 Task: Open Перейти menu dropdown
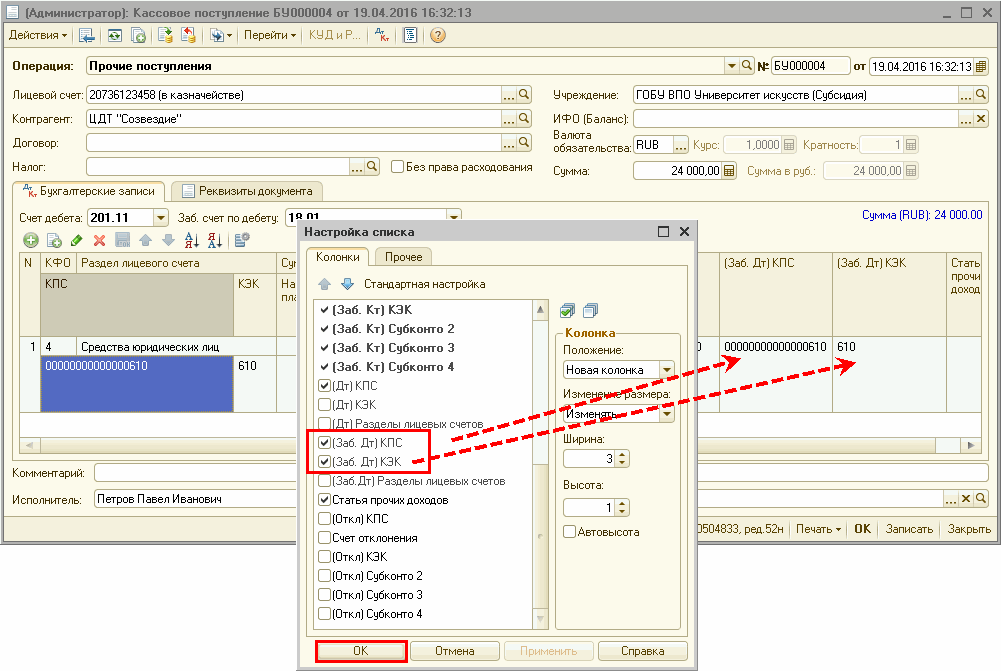point(270,35)
